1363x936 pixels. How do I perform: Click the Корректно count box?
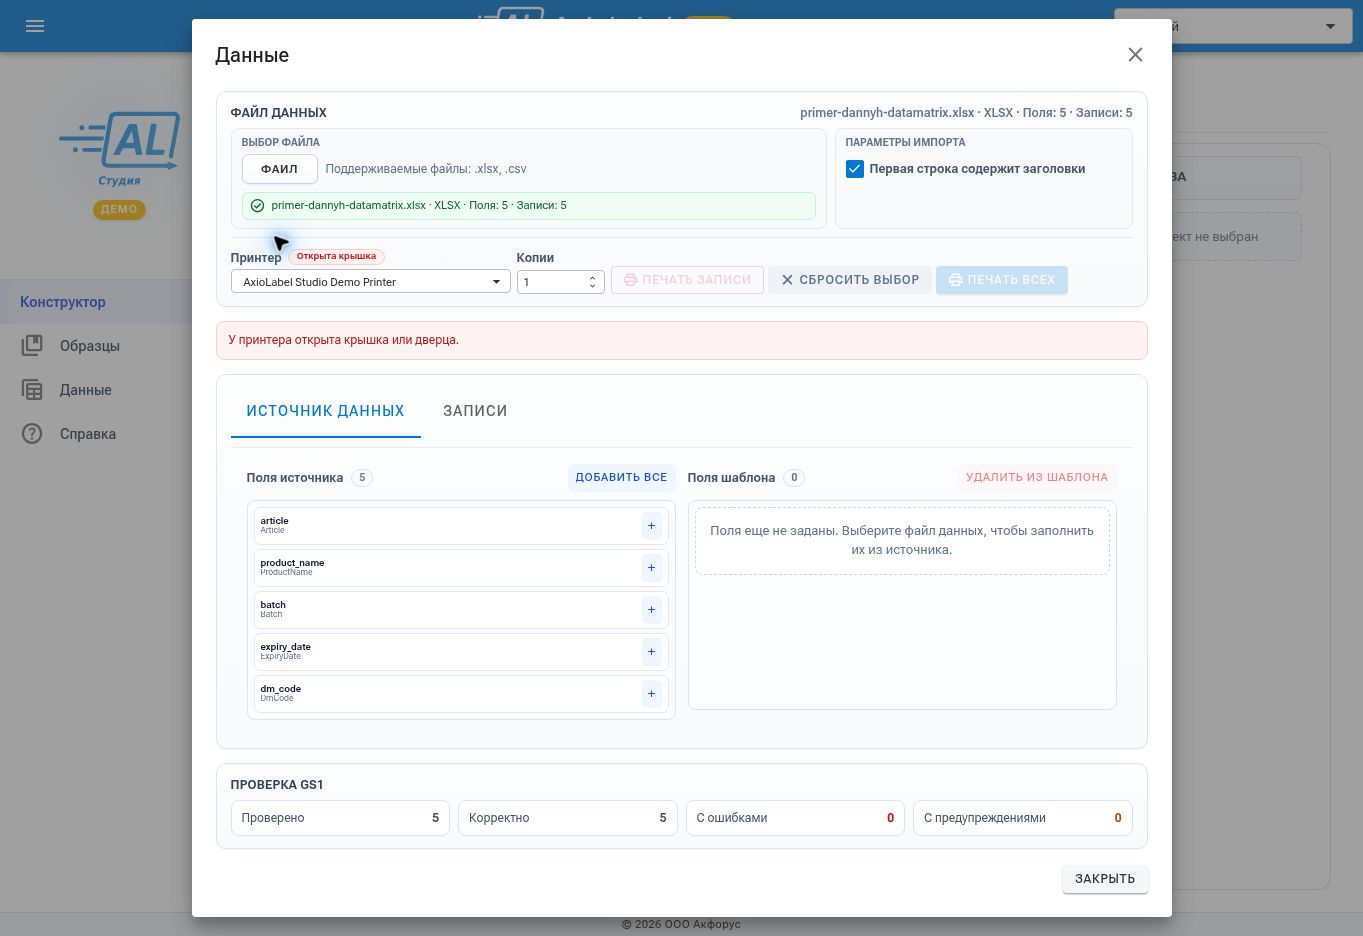tap(567, 818)
